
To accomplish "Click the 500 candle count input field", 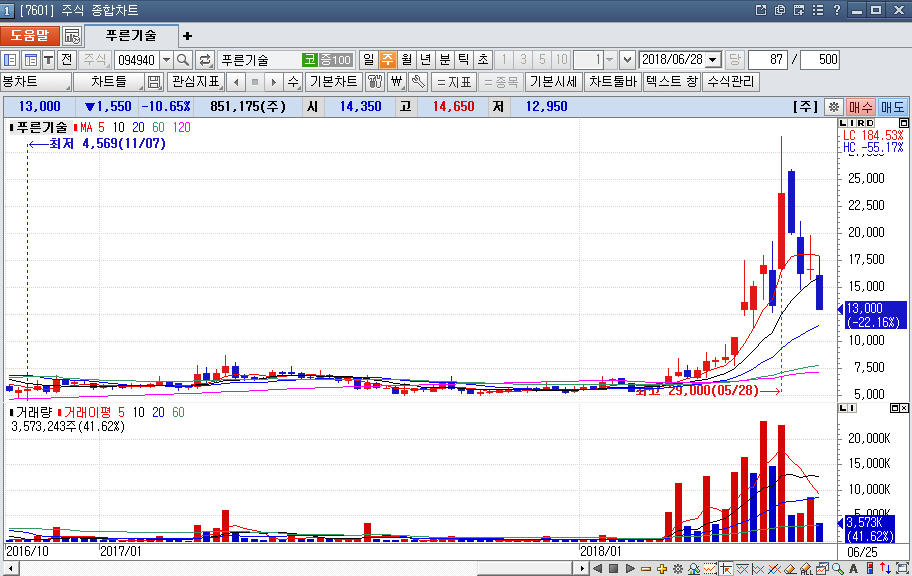I will coord(820,60).
